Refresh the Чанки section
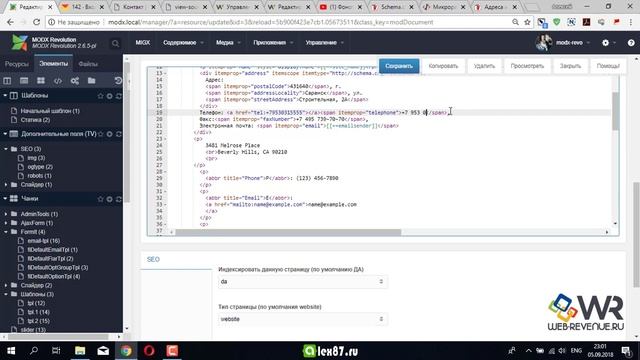The width and height of the screenshot is (640, 360). [119, 199]
